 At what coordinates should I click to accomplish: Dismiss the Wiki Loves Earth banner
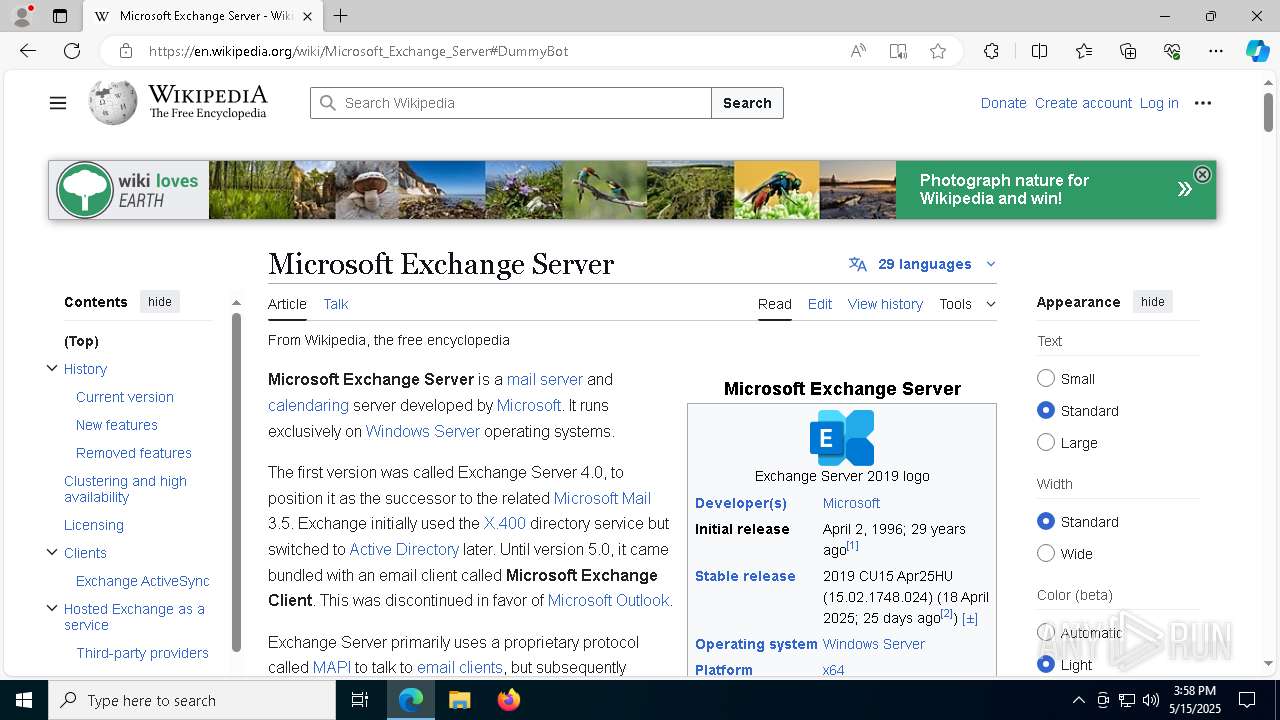coord(1202,174)
